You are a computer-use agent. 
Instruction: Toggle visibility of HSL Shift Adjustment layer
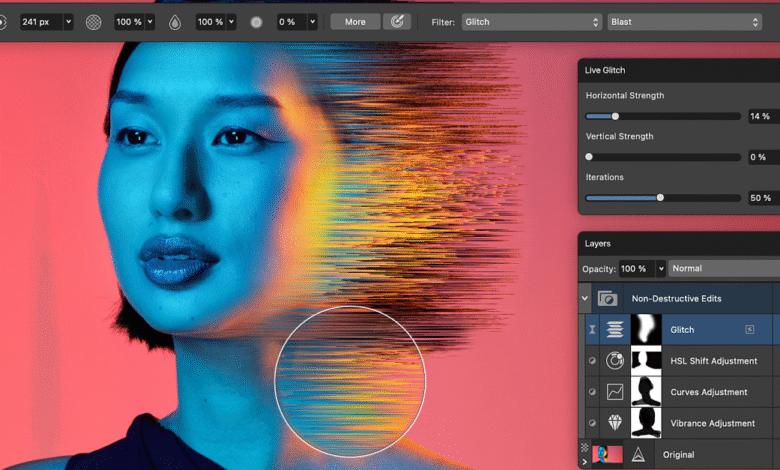tap(592, 361)
